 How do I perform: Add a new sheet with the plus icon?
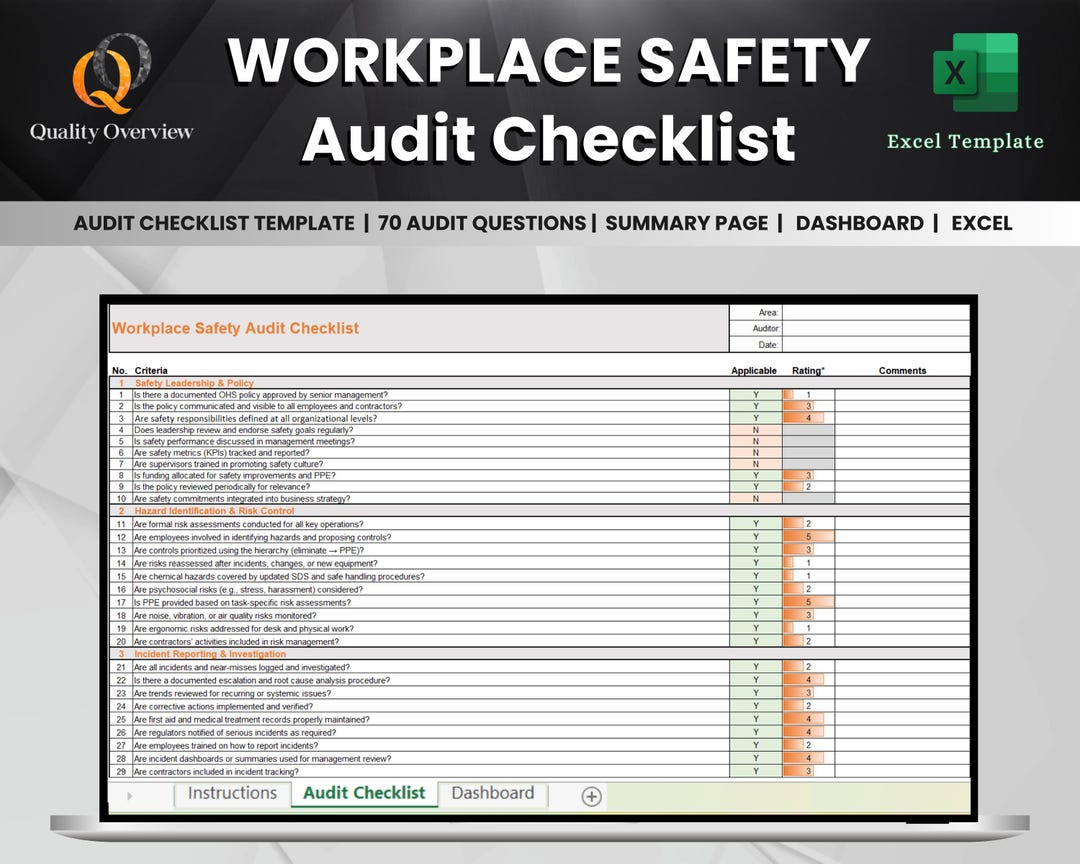[x=590, y=795]
